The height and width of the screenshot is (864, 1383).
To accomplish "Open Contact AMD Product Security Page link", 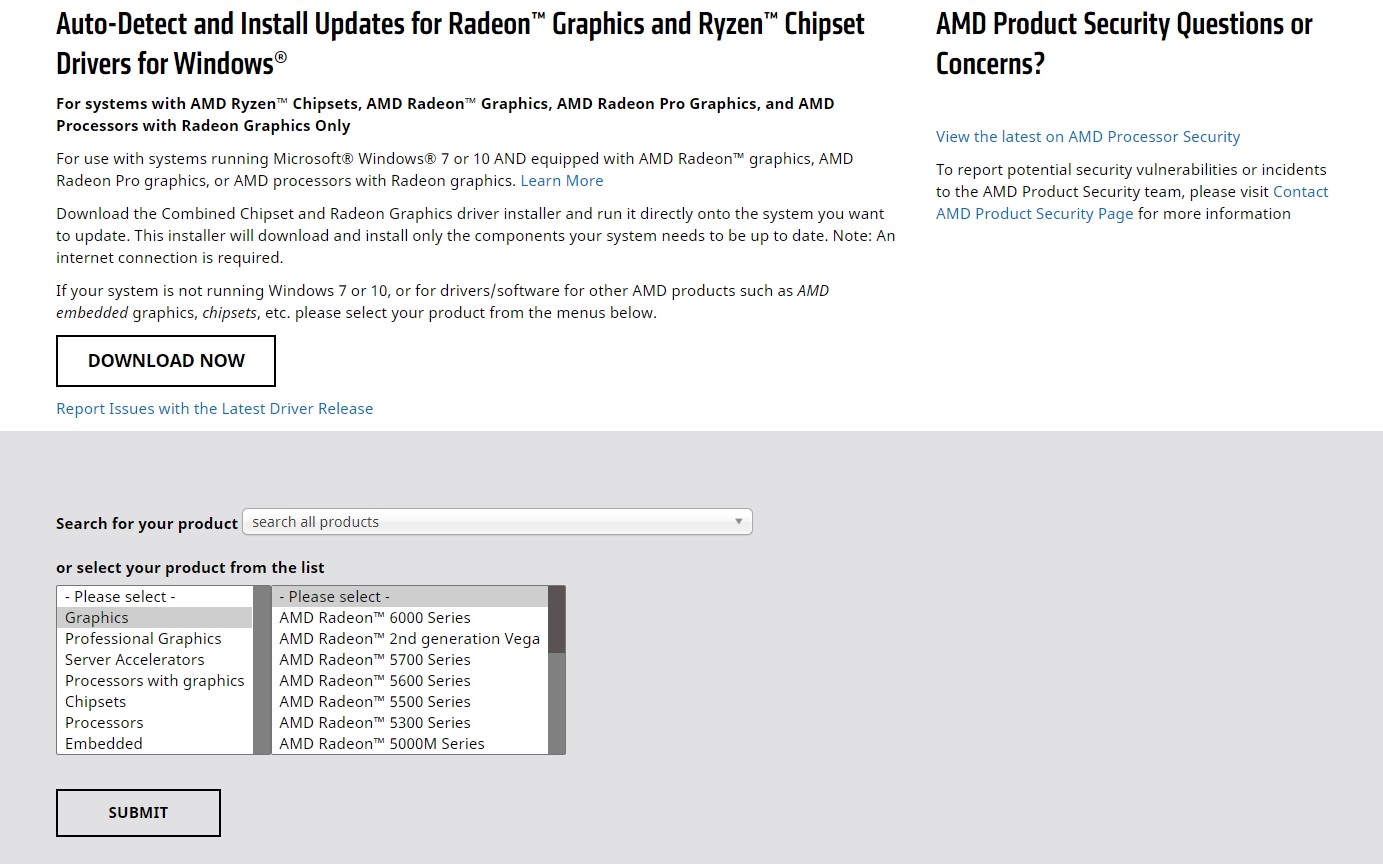I will 1132,203.
